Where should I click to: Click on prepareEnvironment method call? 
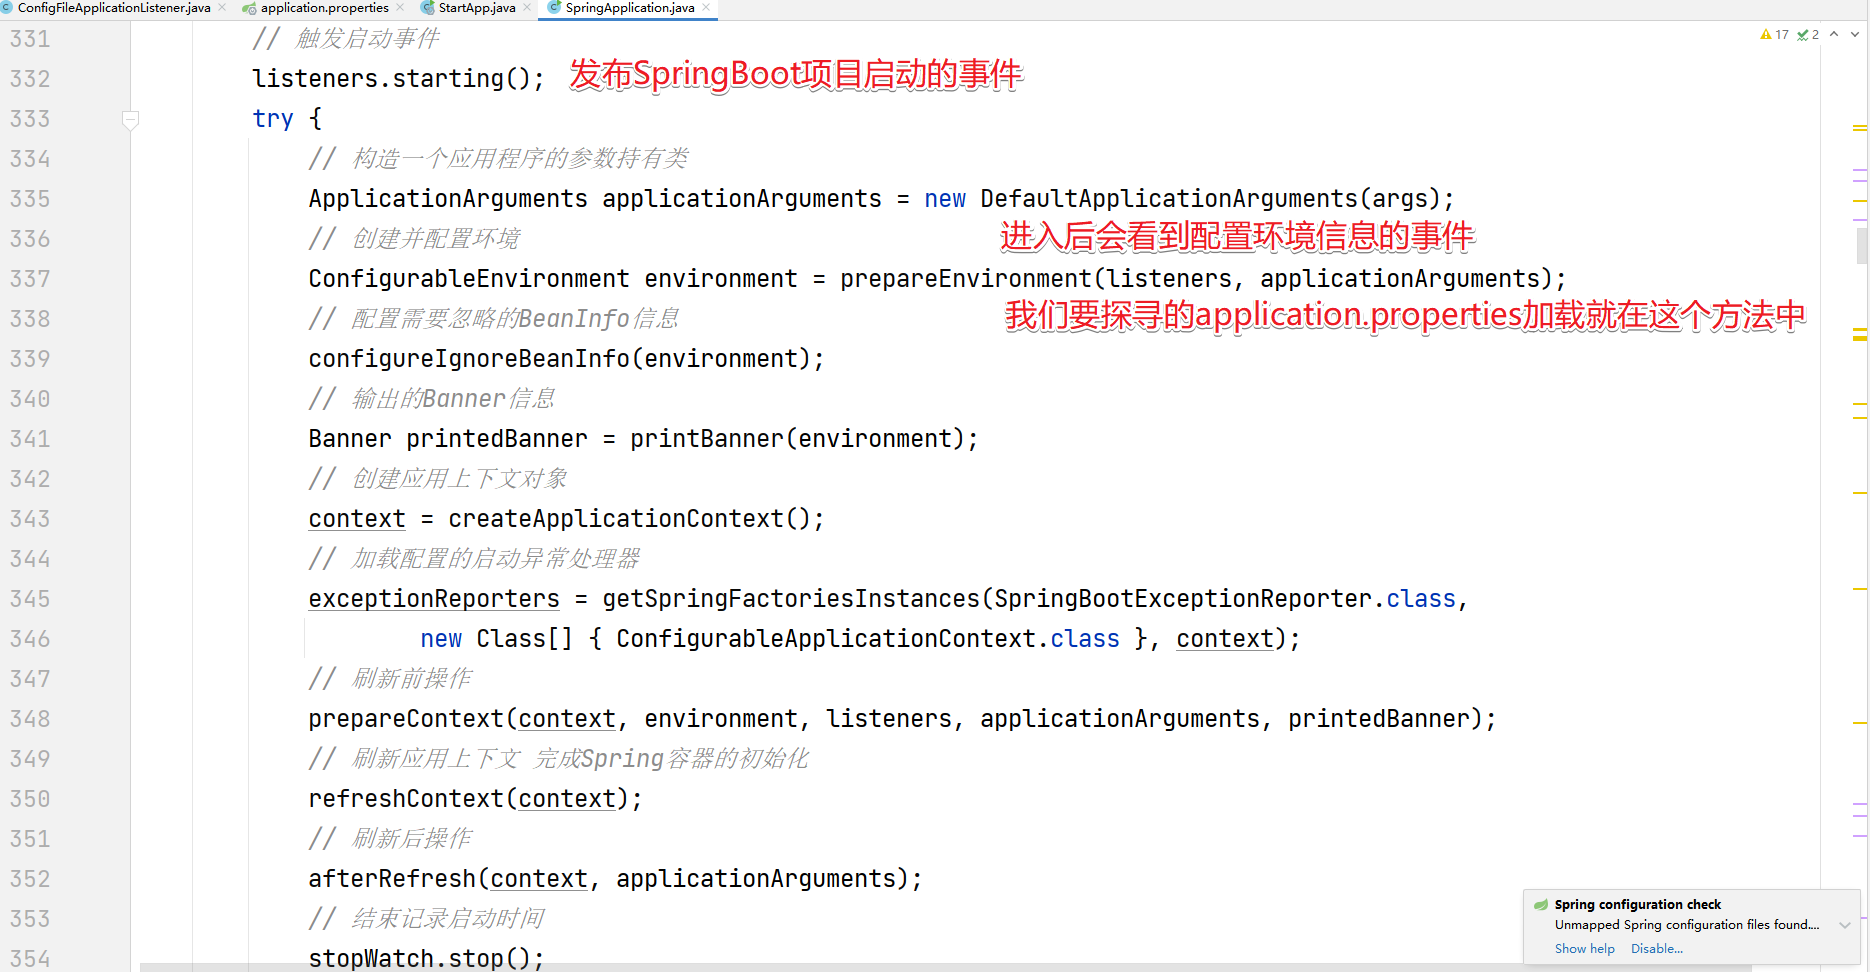tap(965, 279)
